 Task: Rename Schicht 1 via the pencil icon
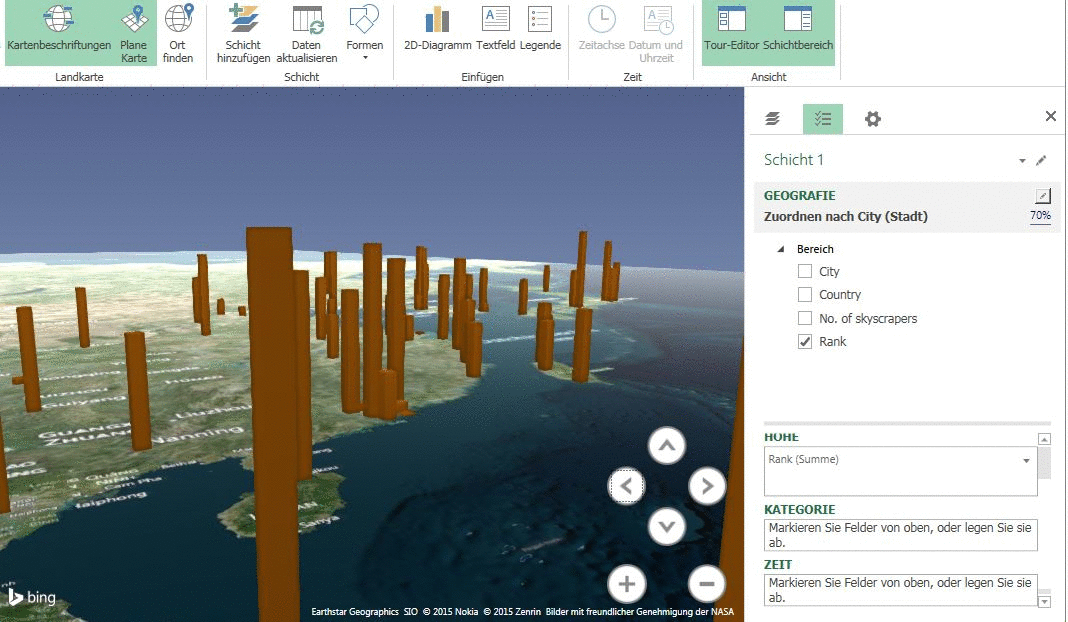pyautogui.click(x=1042, y=159)
